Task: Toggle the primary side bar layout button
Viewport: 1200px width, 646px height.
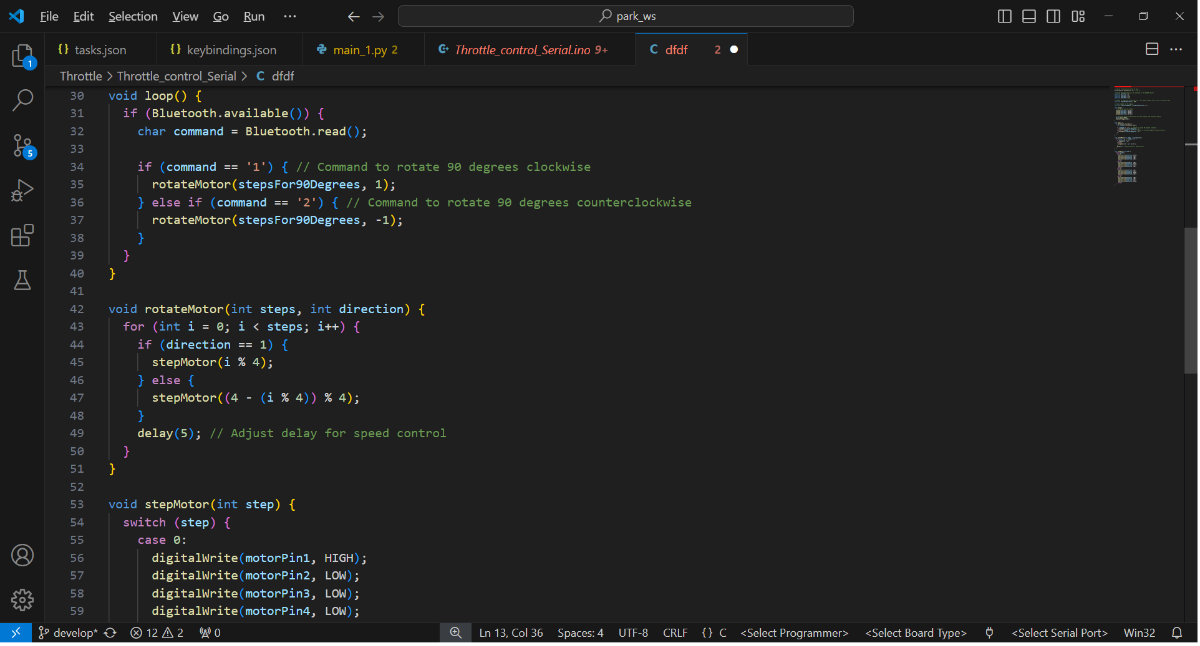Action: [x=1005, y=16]
